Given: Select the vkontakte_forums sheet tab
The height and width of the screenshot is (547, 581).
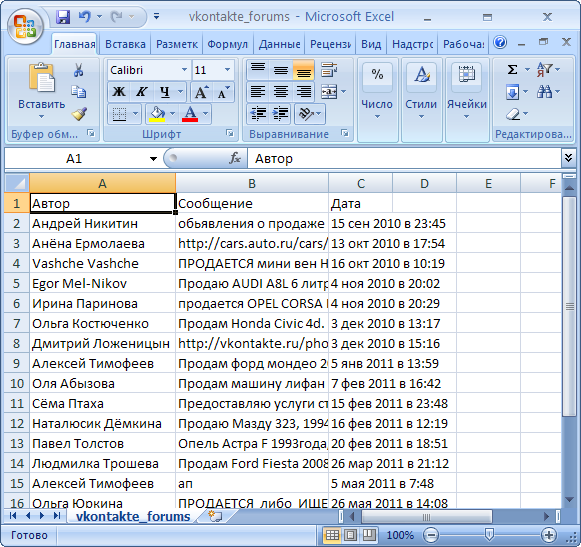Looking at the screenshot, I should tap(133, 516).
